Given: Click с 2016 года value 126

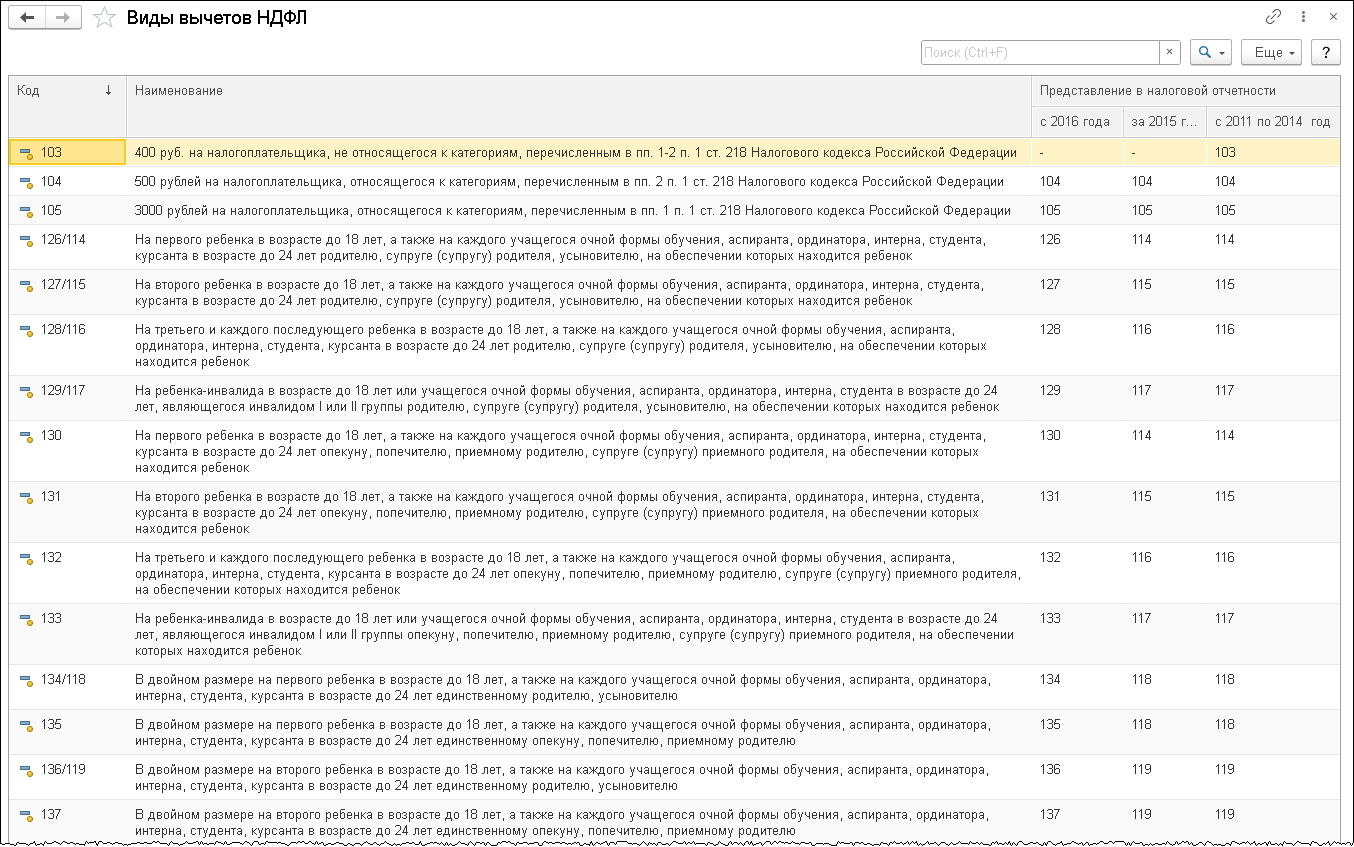Looking at the screenshot, I should 1050,239.
